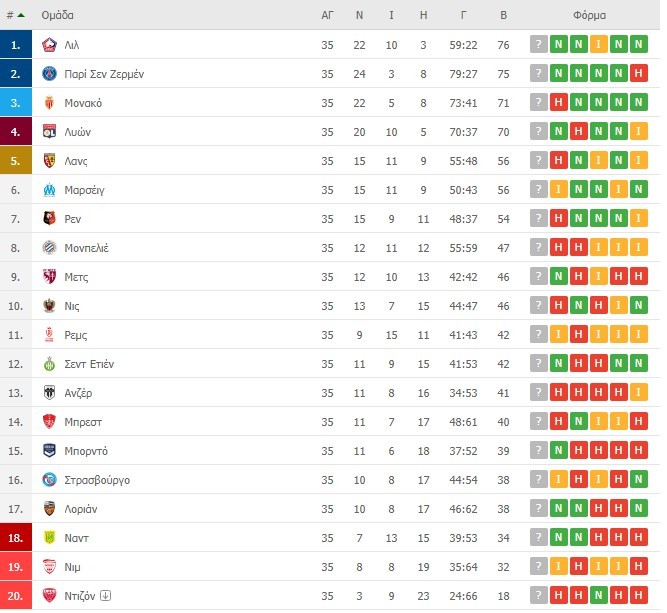This screenshot has width=667, height=613.
Task: Click the Paris Saint-Germain crest icon
Action: [x=50, y=74]
